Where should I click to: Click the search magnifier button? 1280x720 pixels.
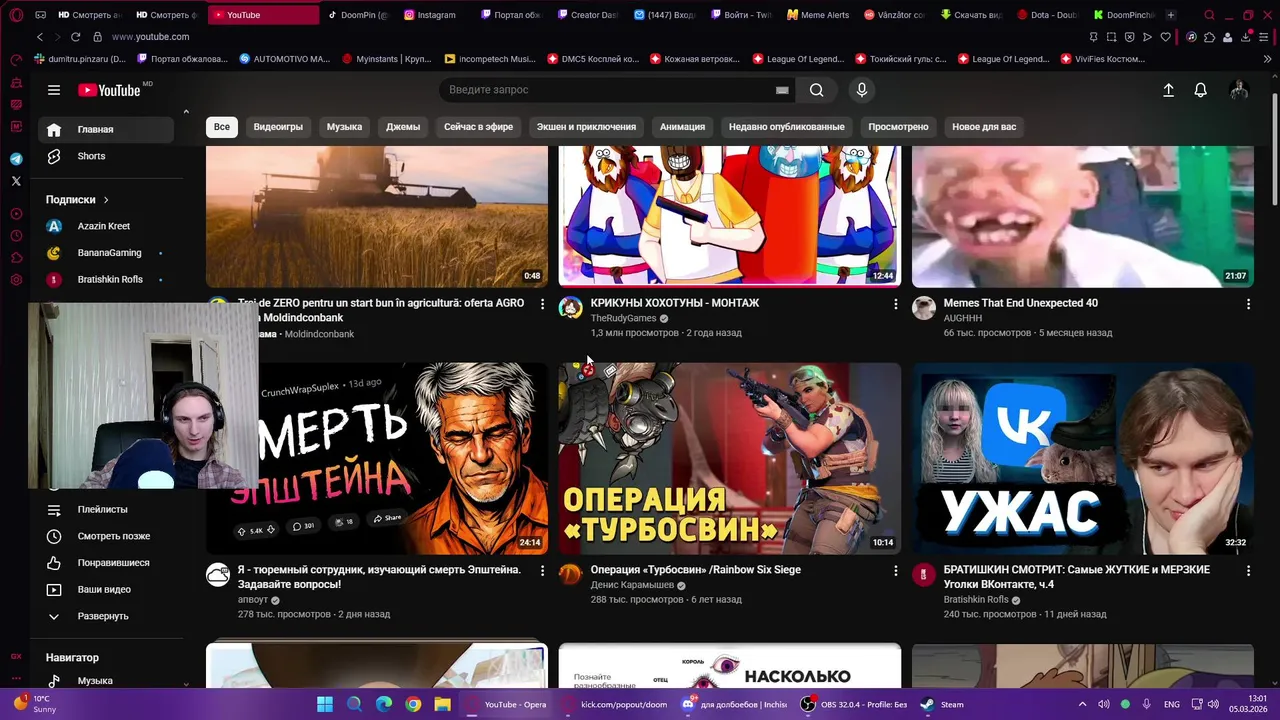coord(817,90)
